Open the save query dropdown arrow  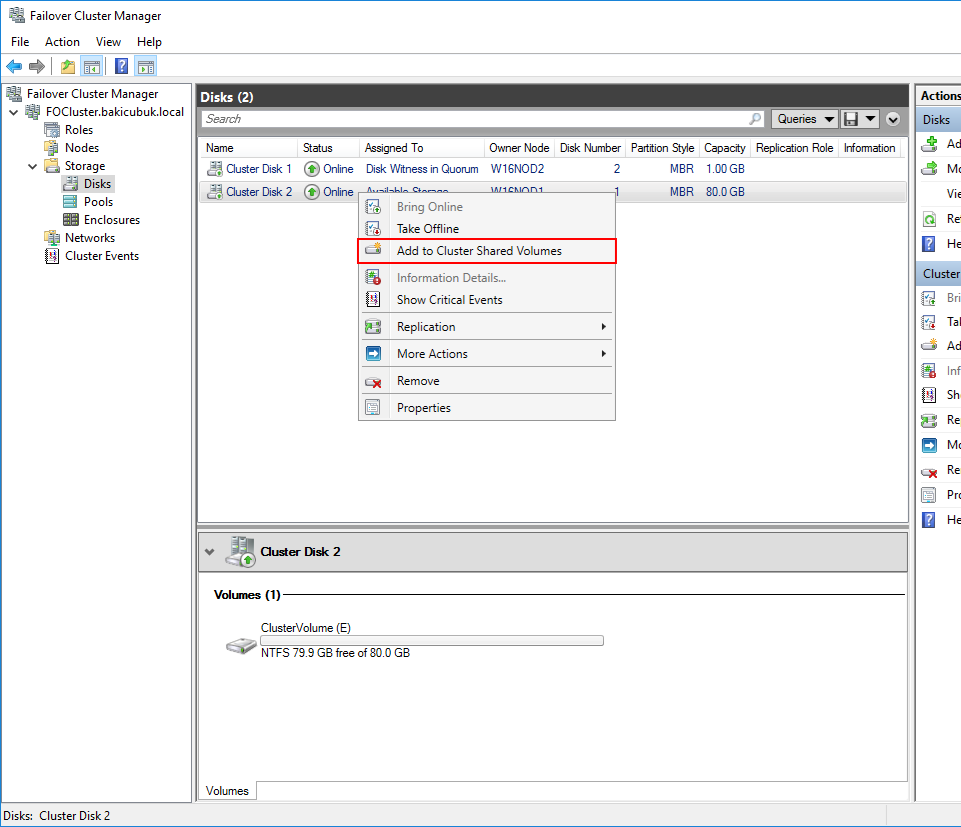click(x=870, y=119)
